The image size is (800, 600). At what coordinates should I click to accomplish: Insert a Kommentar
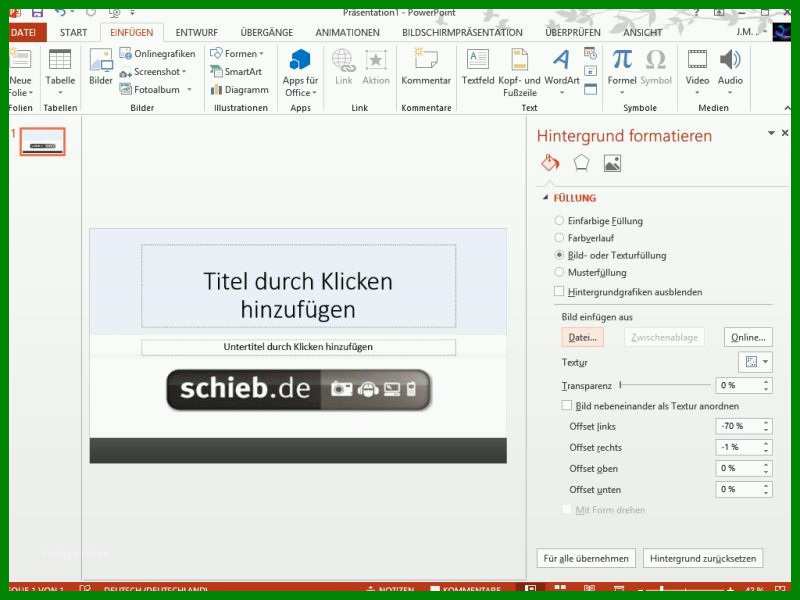click(426, 67)
